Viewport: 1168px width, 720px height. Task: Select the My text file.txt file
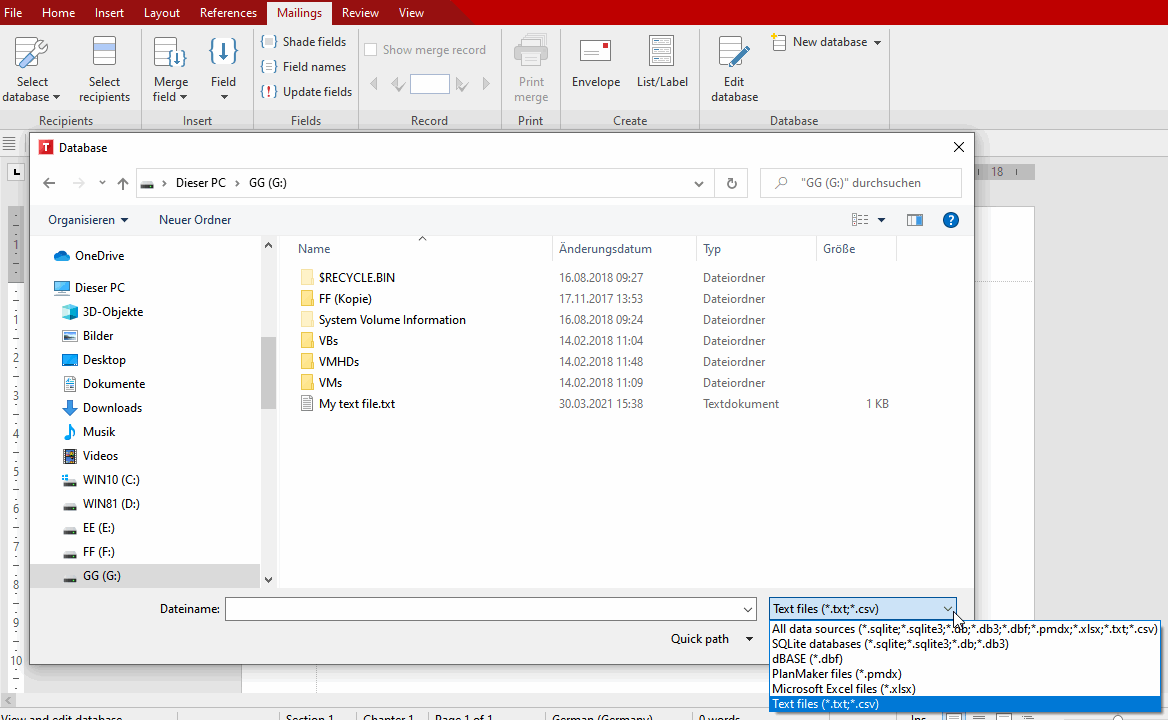click(x=356, y=404)
